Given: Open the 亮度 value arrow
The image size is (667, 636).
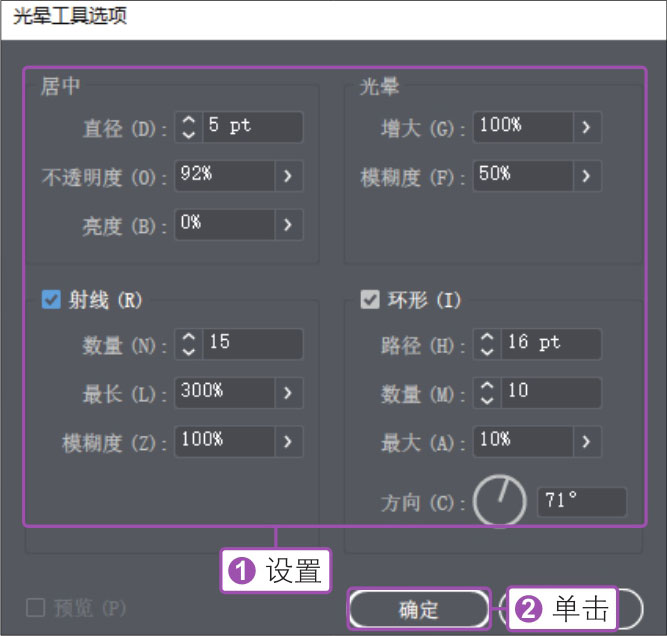Looking at the screenshot, I should [x=288, y=225].
